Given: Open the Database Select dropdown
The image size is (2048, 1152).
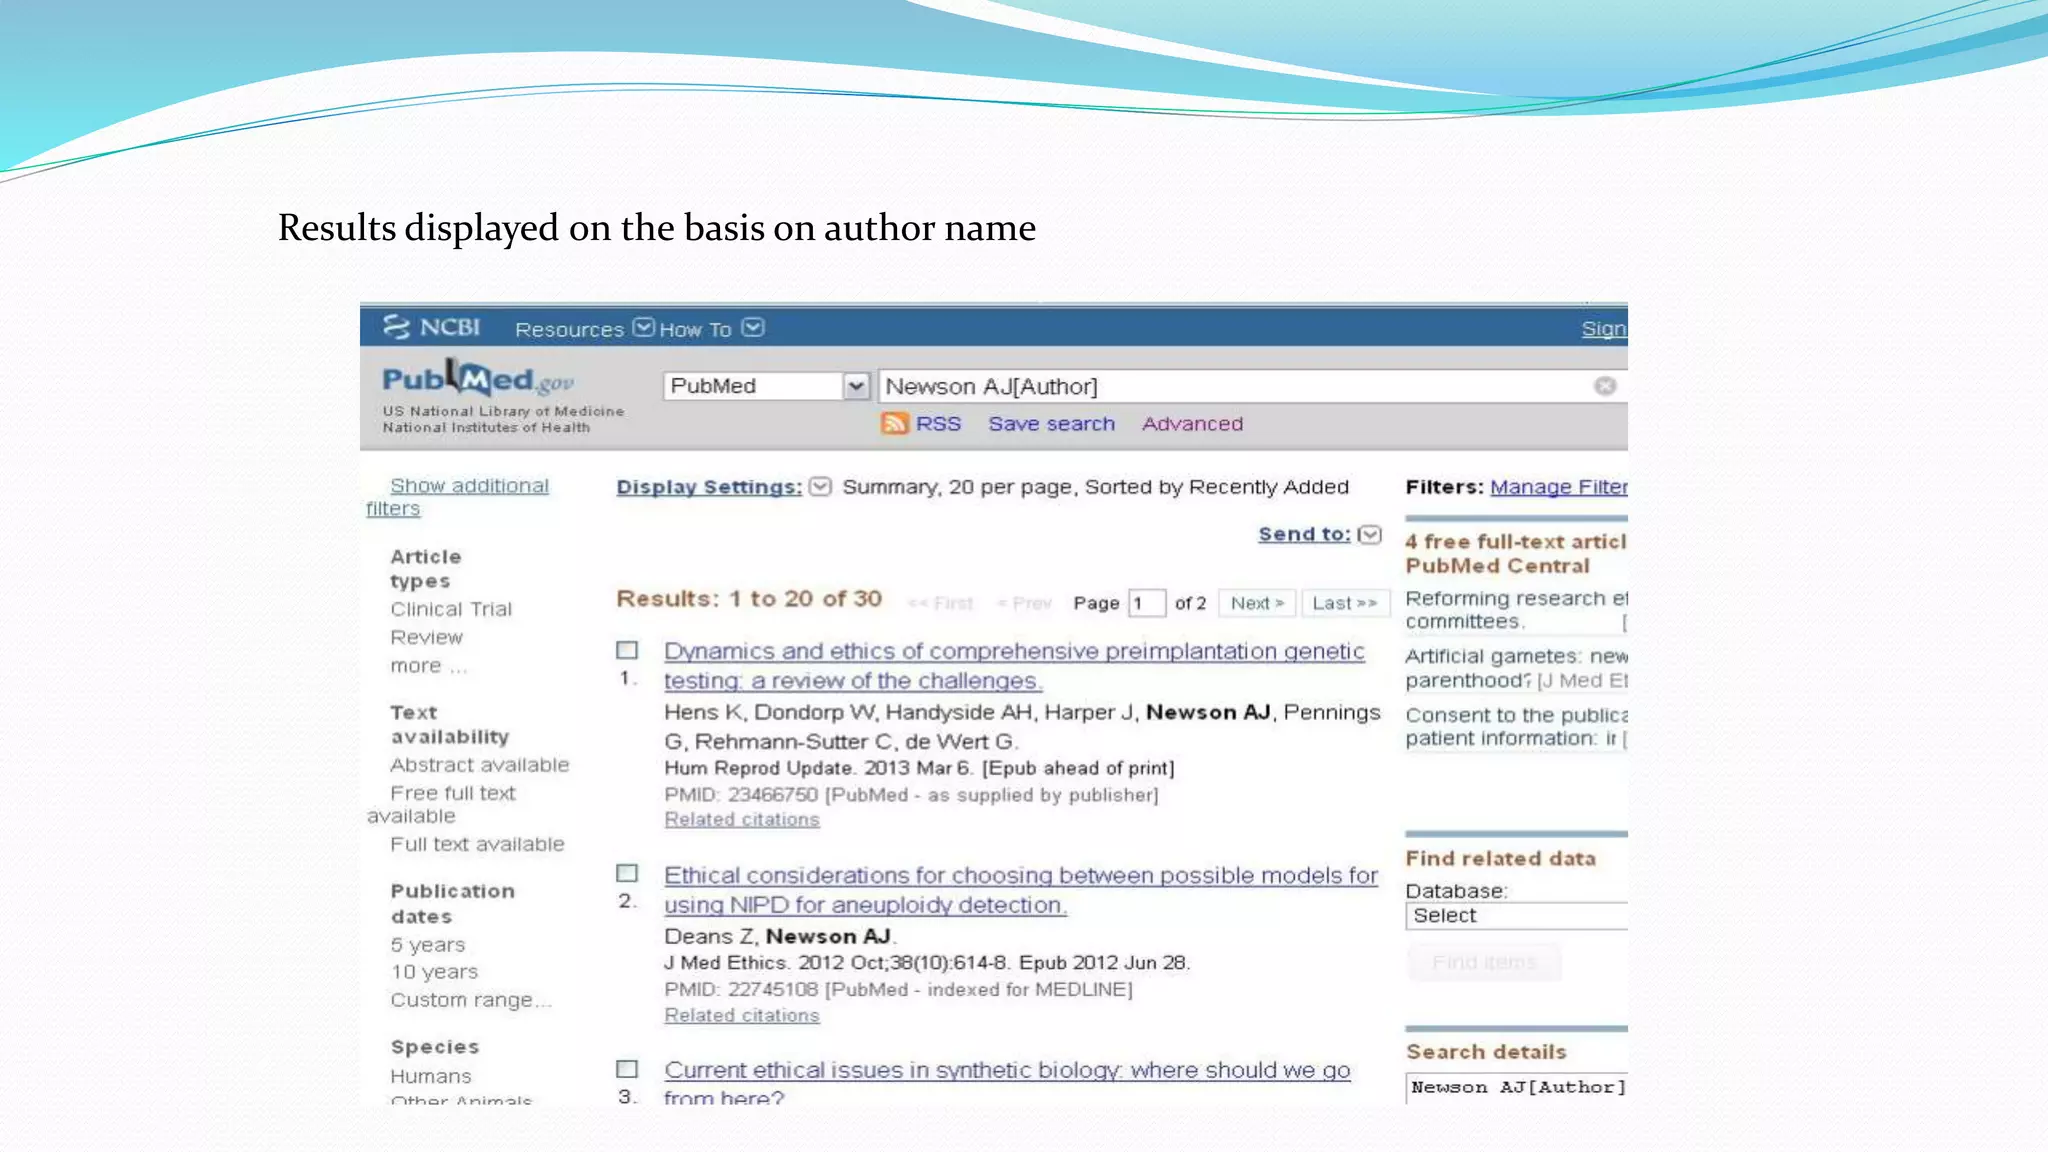Looking at the screenshot, I should (1516, 916).
